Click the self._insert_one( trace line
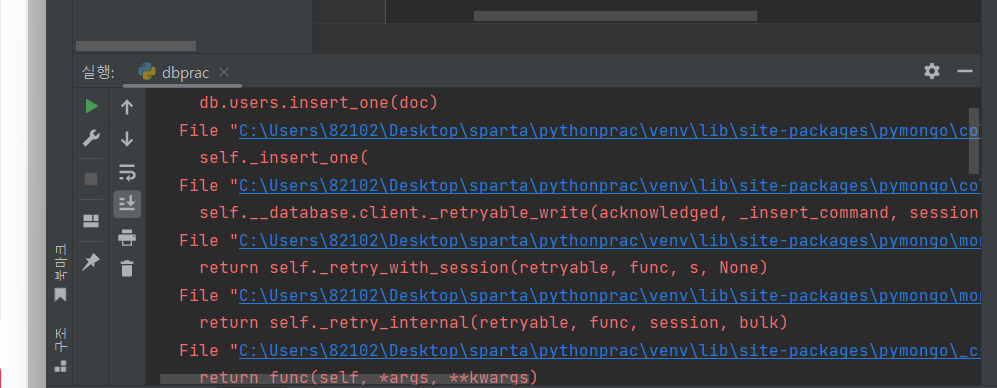The image size is (997, 388). (284, 158)
